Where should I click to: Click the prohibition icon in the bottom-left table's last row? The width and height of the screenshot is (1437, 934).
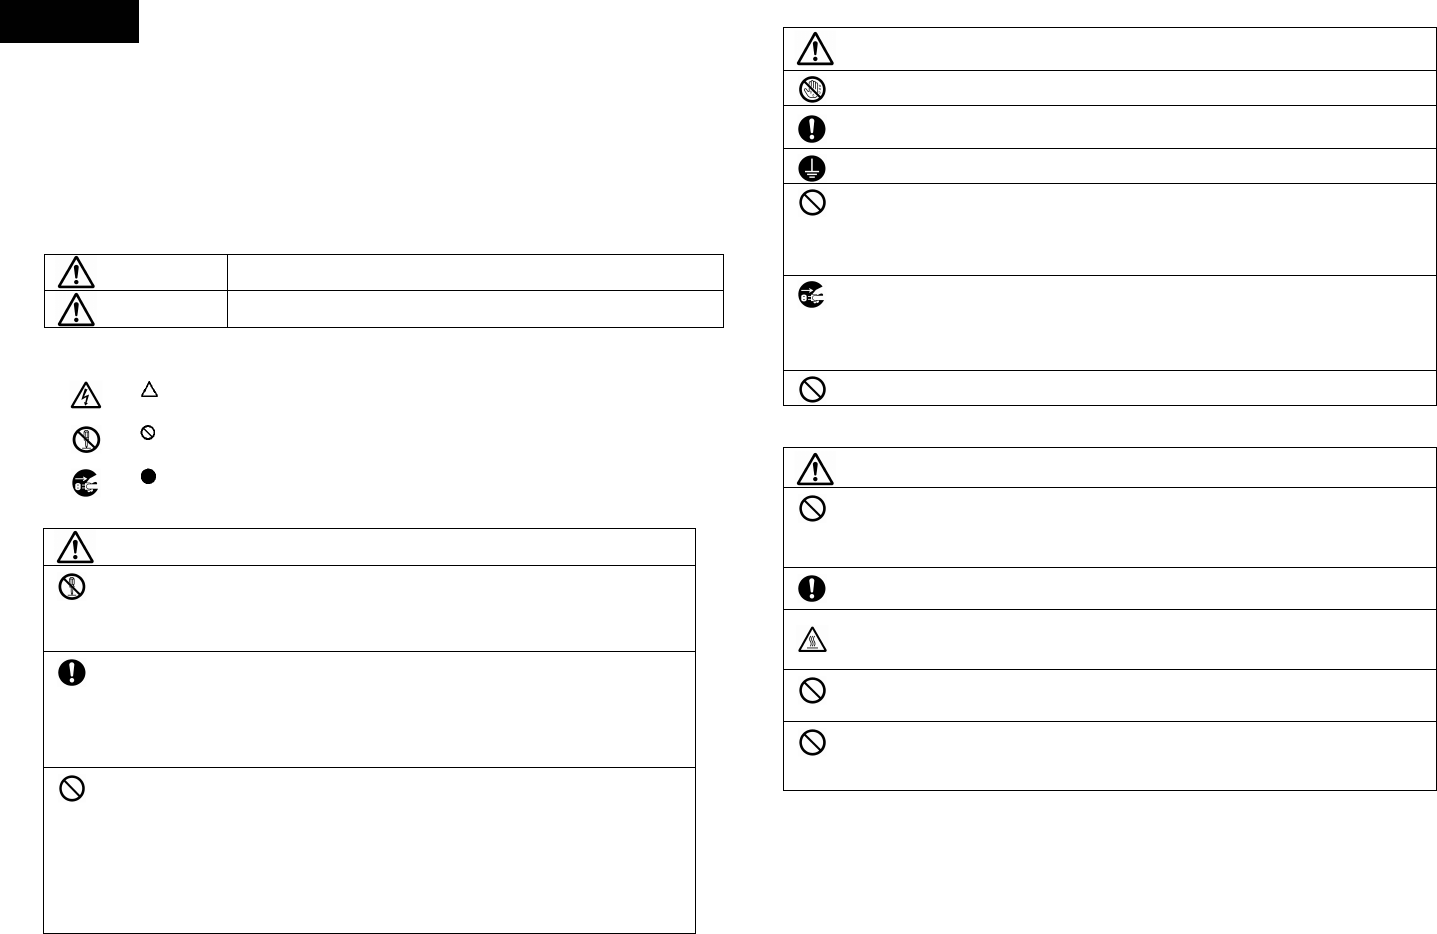72,790
